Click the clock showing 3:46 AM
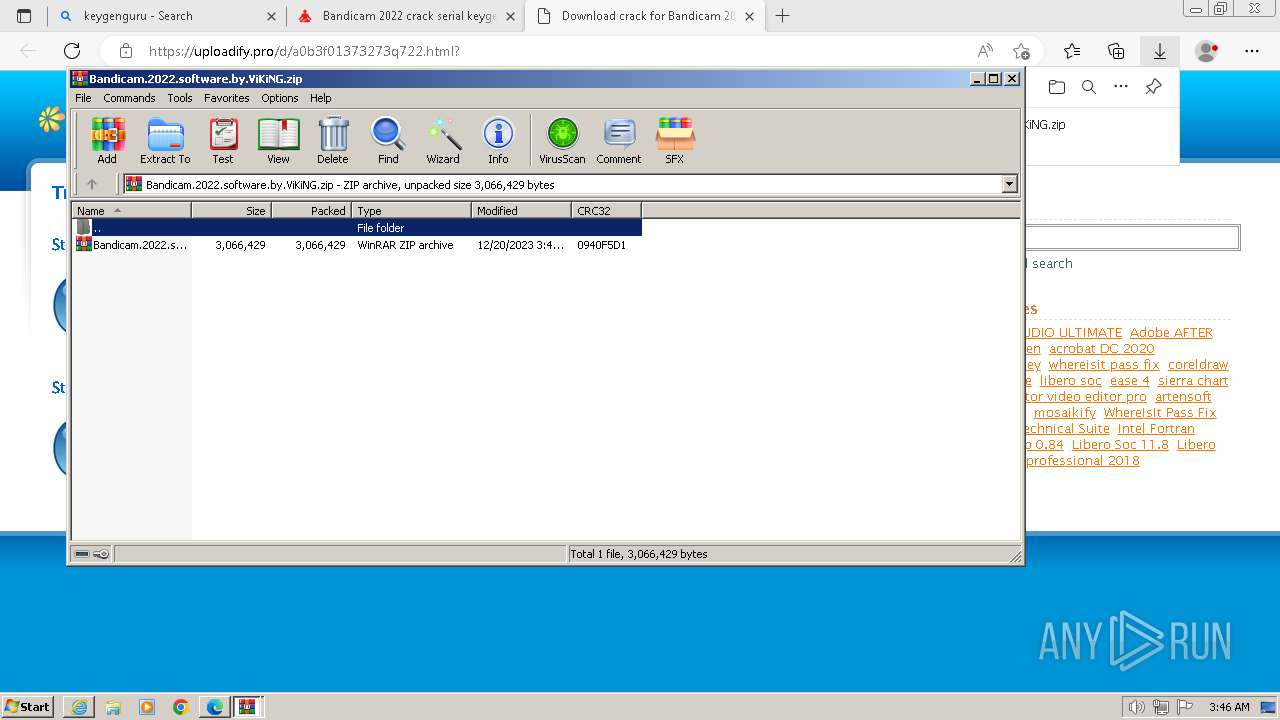 coord(1229,707)
